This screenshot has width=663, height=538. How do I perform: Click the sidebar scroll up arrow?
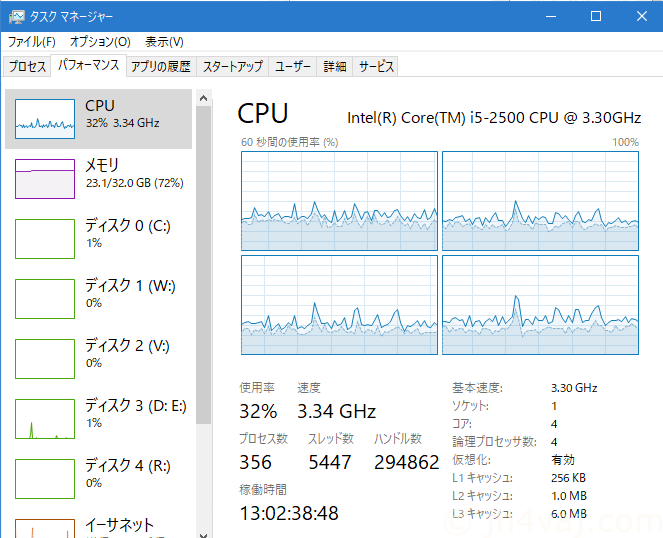click(203, 98)
